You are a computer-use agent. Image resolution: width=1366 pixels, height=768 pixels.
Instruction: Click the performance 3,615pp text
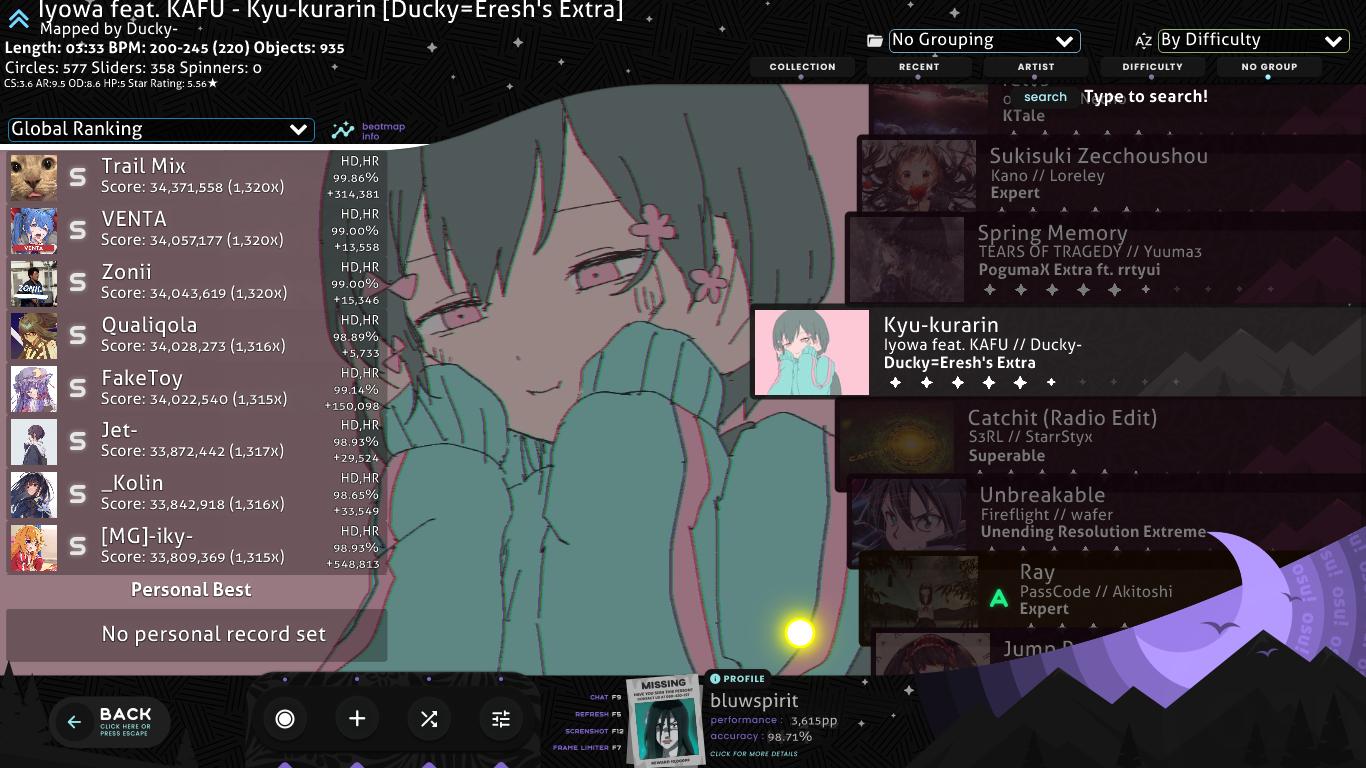pyautogui.click(x=774, y=720)
